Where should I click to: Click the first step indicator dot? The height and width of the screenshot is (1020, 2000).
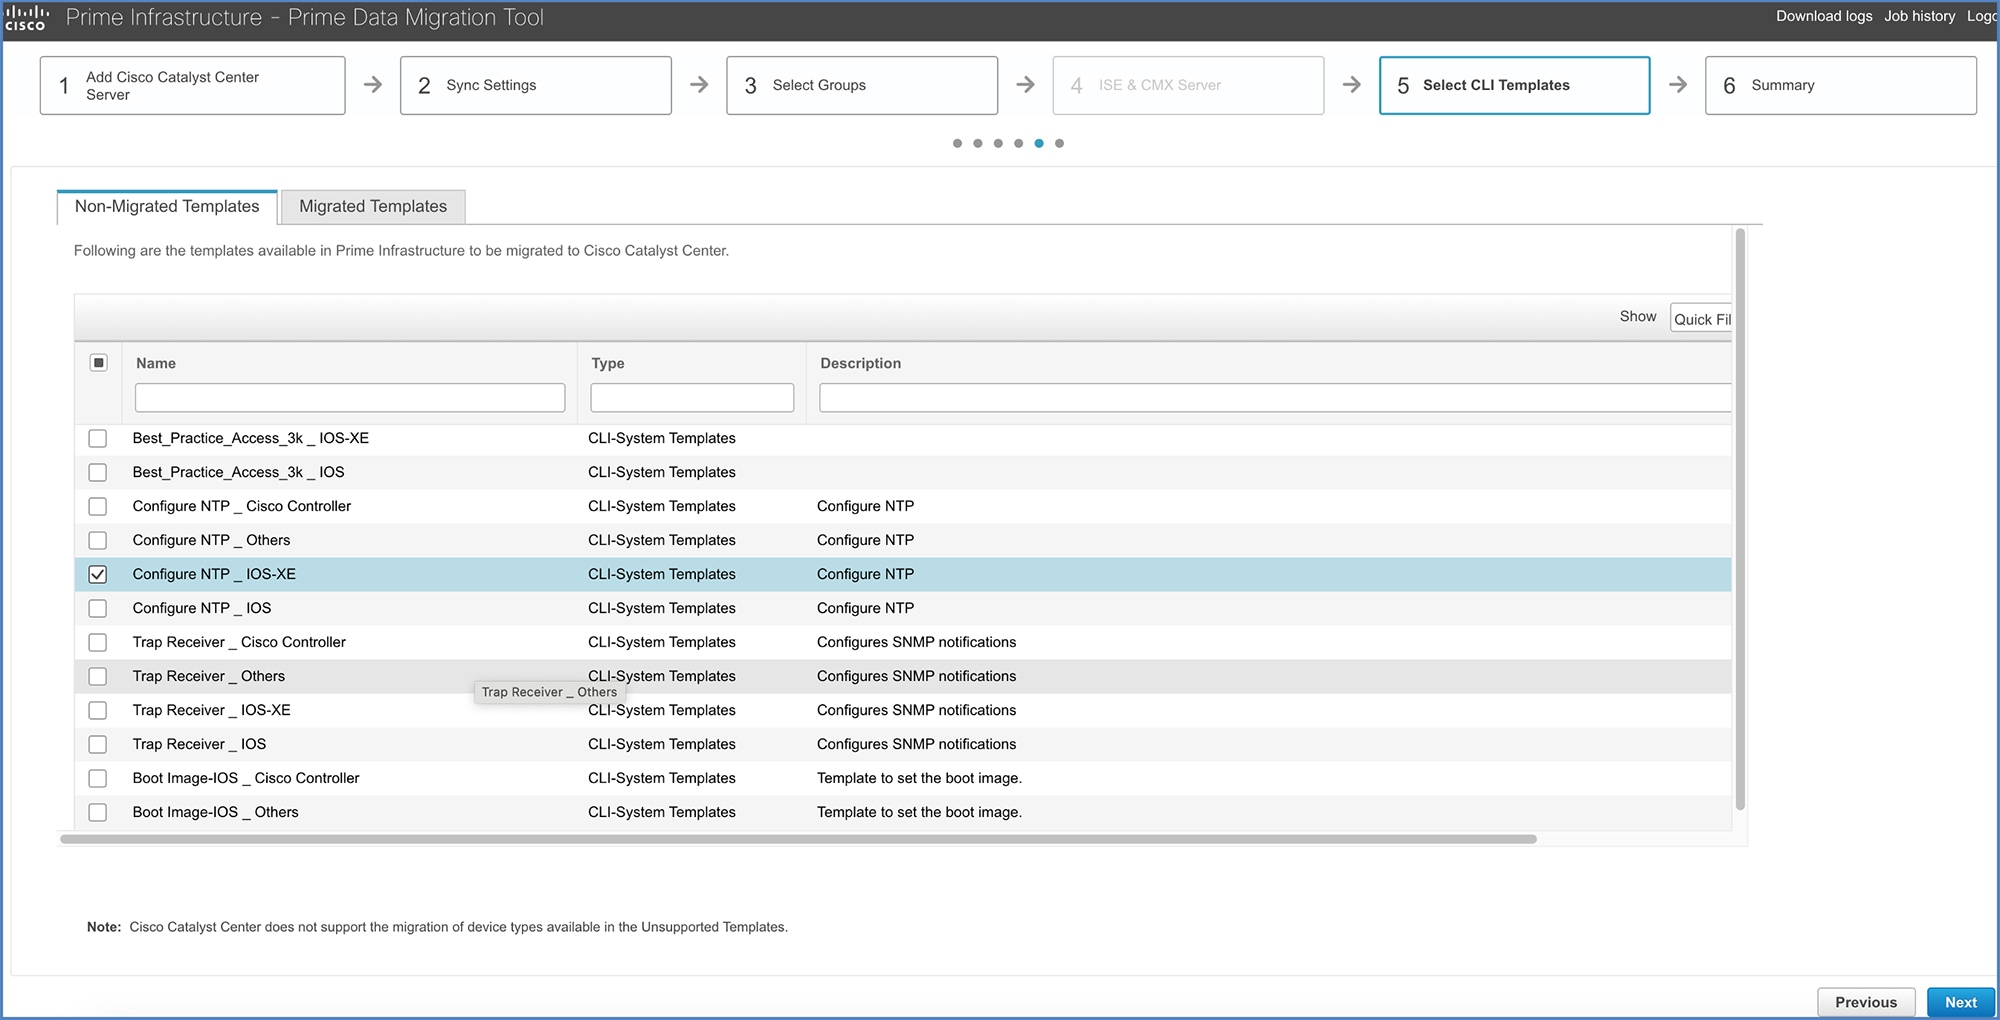click(957, 143)
